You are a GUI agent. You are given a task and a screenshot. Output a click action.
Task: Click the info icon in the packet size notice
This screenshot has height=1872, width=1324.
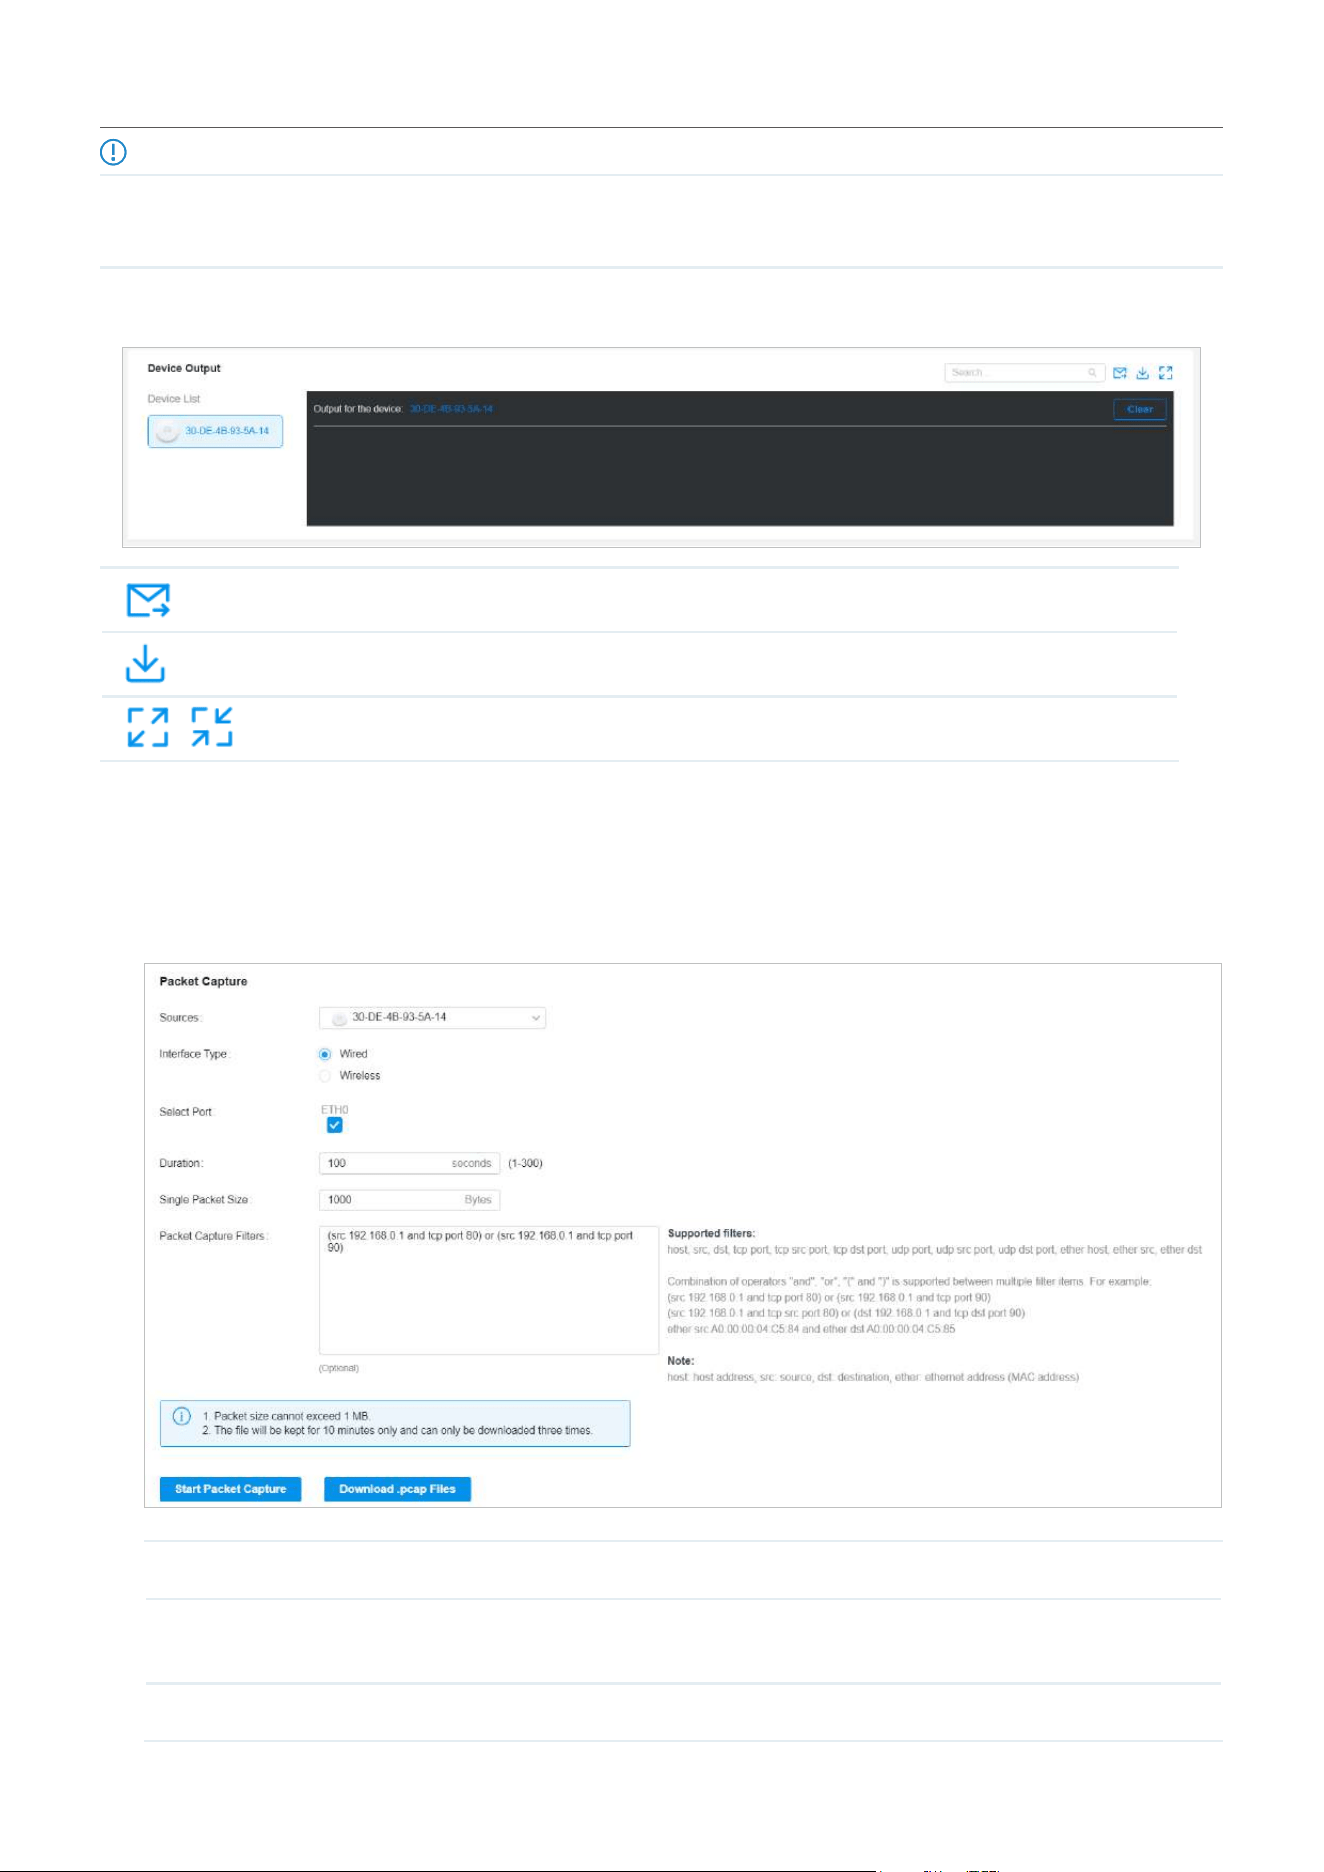pyautogui.click(x=182, y=1416)
